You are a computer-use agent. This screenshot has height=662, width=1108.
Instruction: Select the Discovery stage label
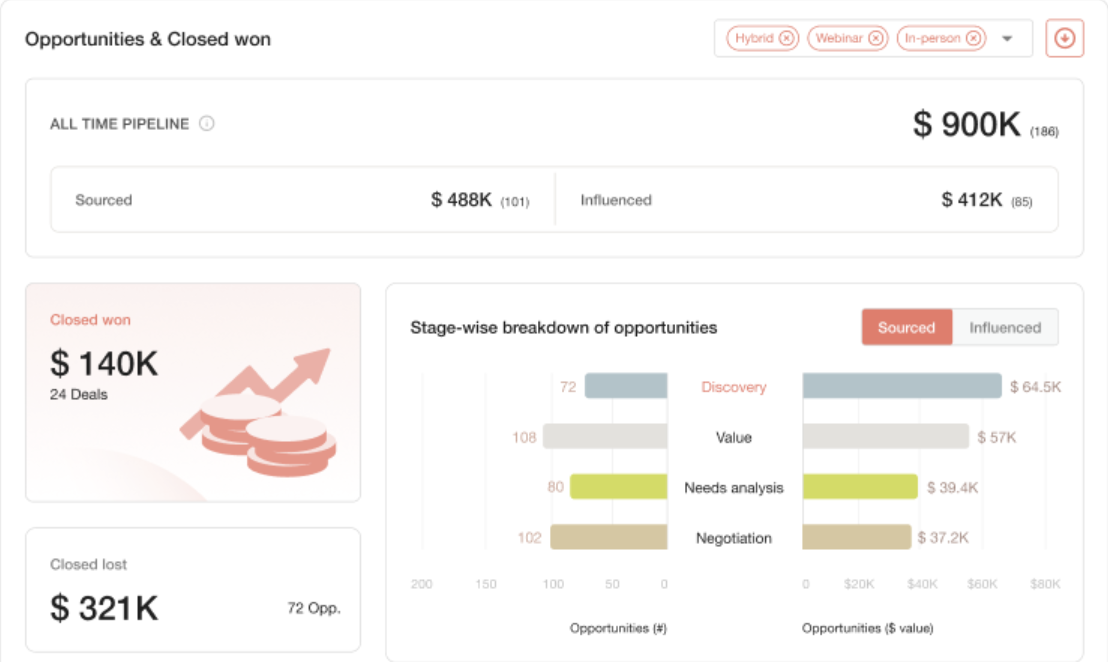pyautogui.click(x=733, y=387)
